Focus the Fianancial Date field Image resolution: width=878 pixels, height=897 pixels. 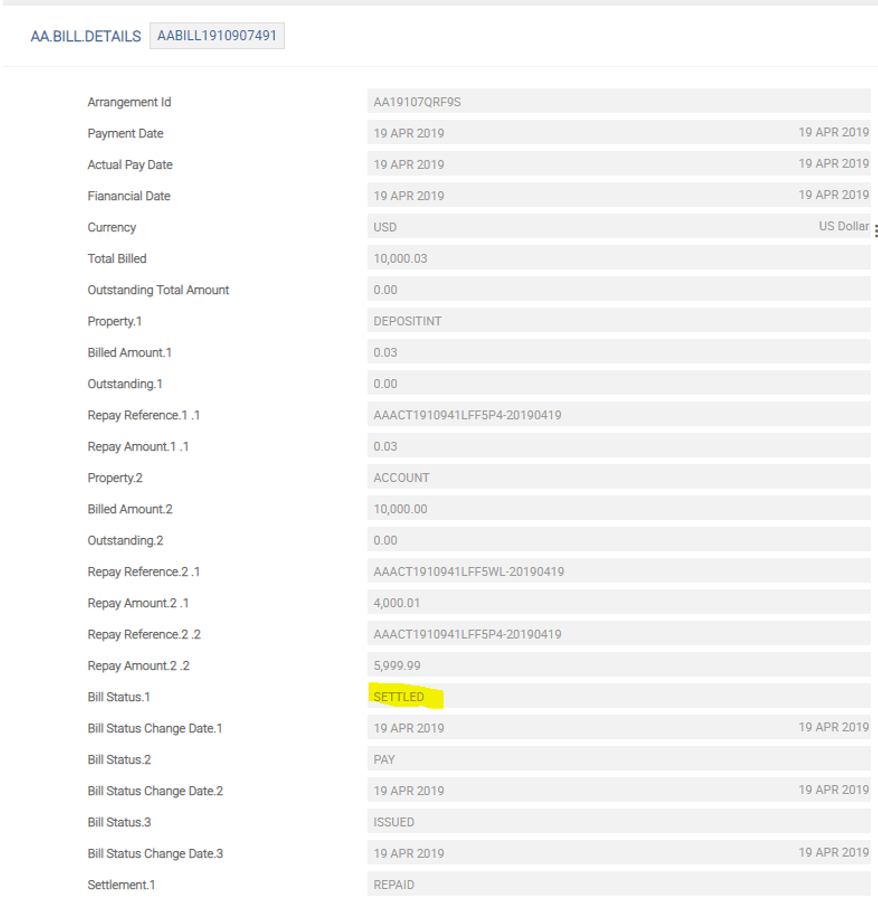618,196
